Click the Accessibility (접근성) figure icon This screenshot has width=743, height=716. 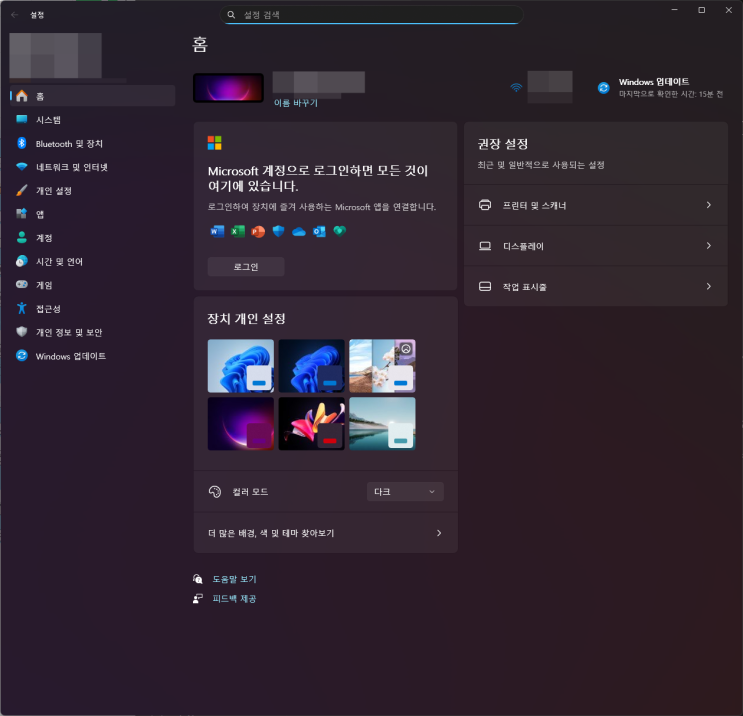tap(22, 308)
